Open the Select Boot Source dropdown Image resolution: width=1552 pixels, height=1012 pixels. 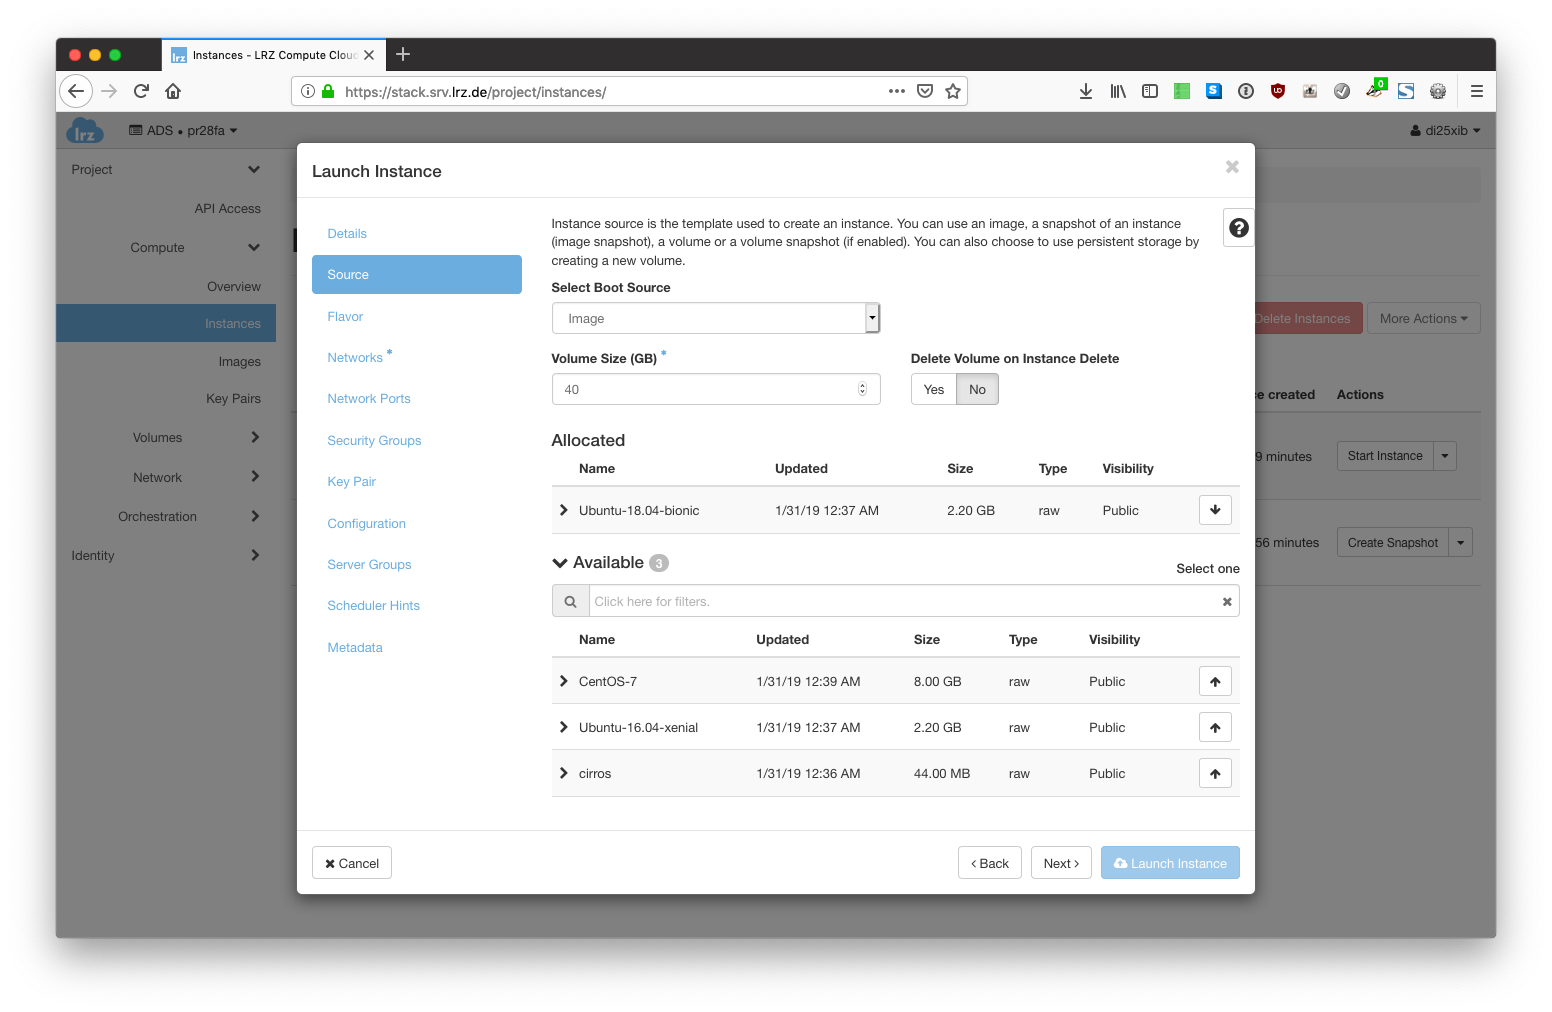point(715,319)
